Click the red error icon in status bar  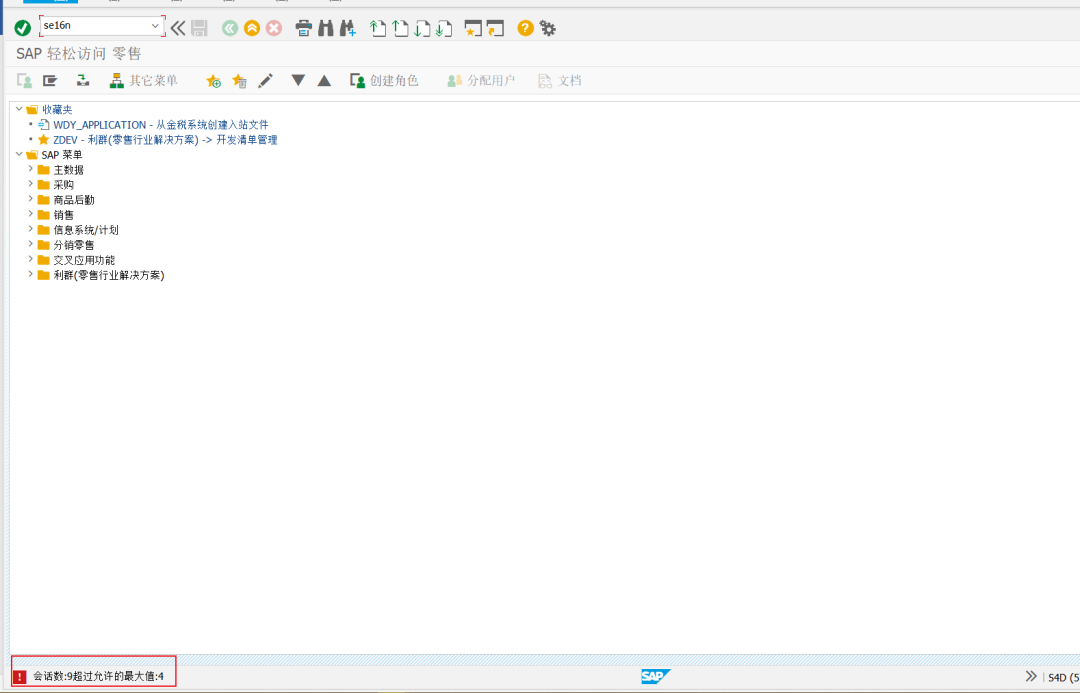[20, 676]
